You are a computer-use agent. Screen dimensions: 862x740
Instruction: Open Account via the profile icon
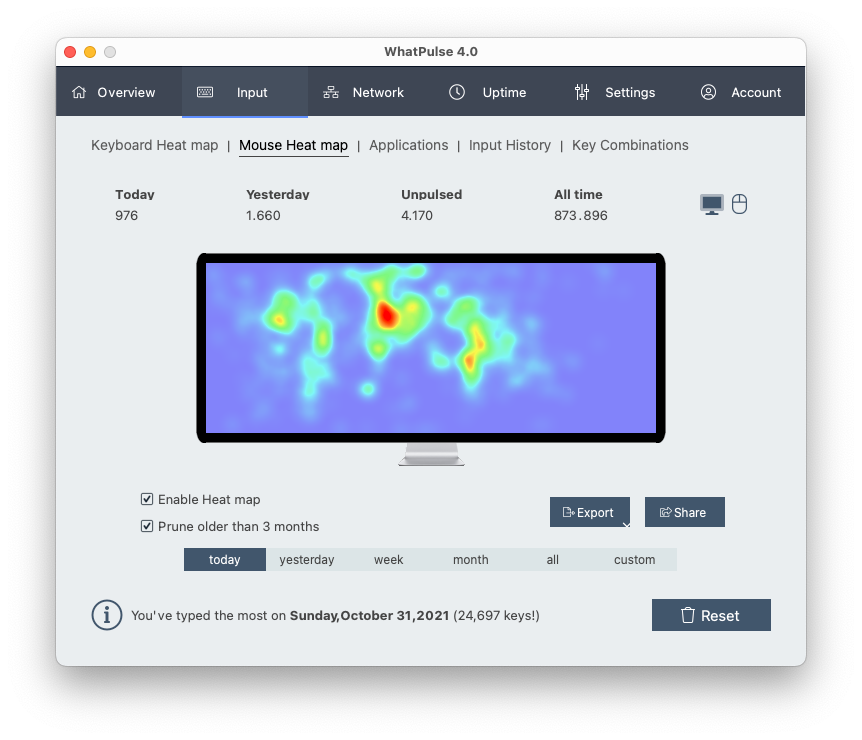(707, 91)
